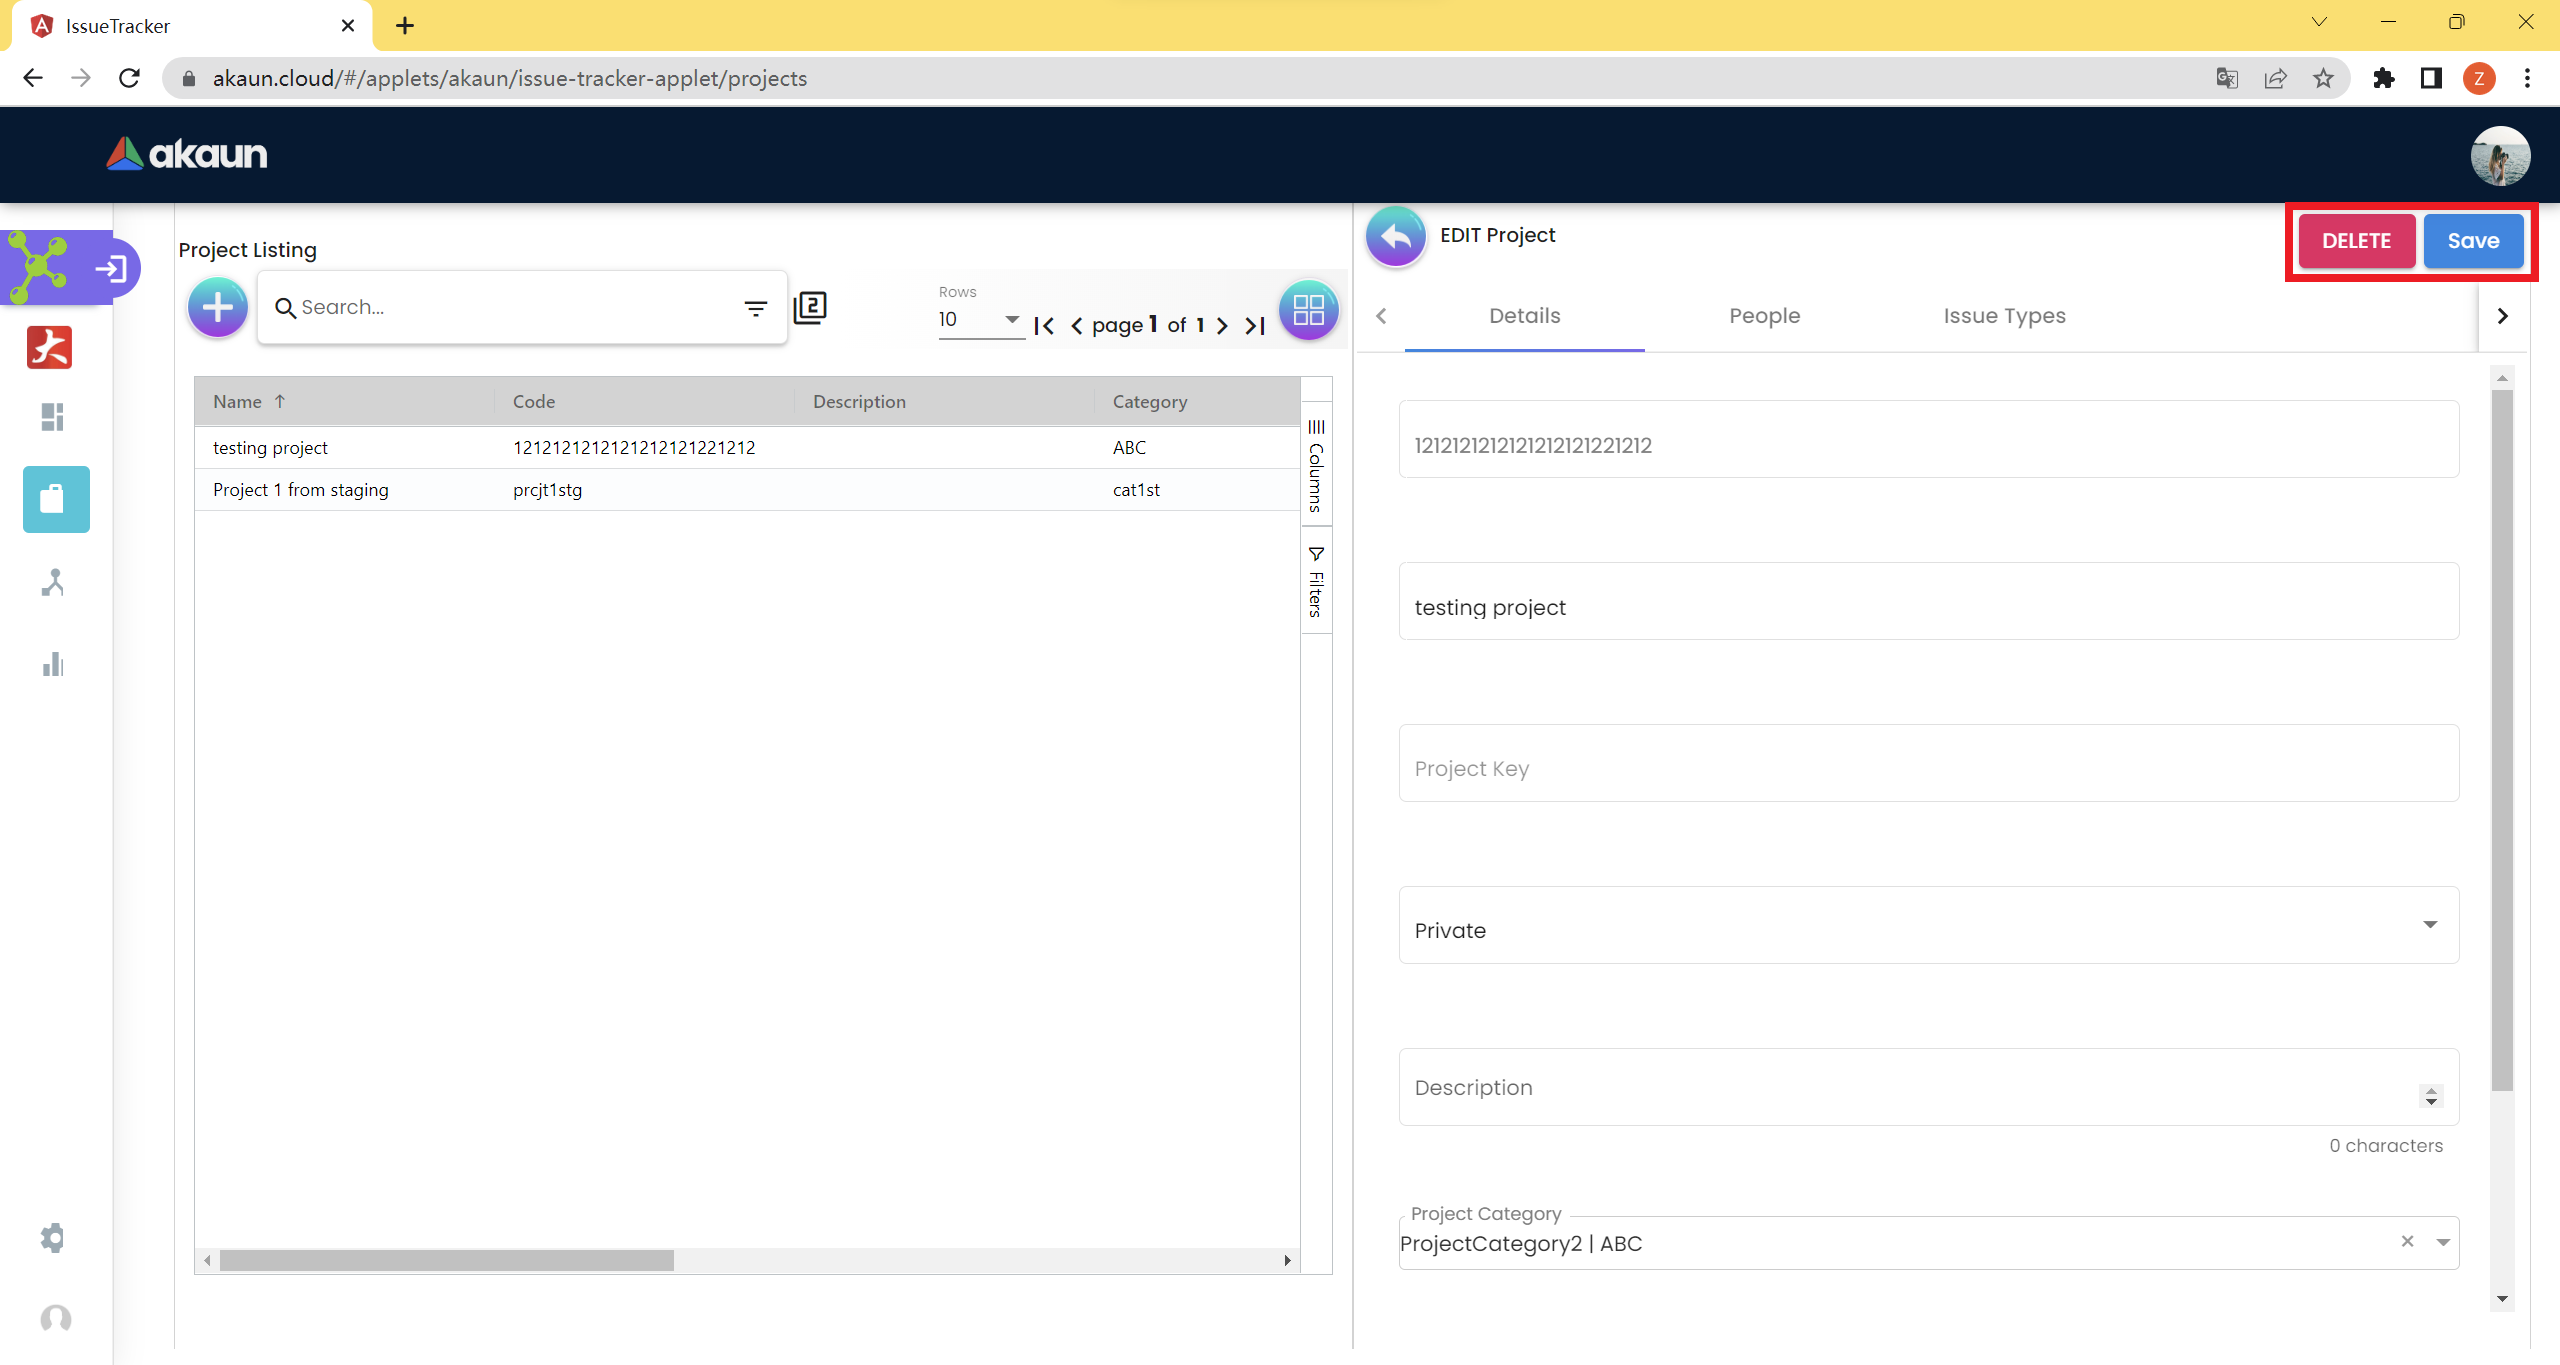Switch to the grid view icon
This screenshot has width=2560, height=1365.
[1308, 310]
